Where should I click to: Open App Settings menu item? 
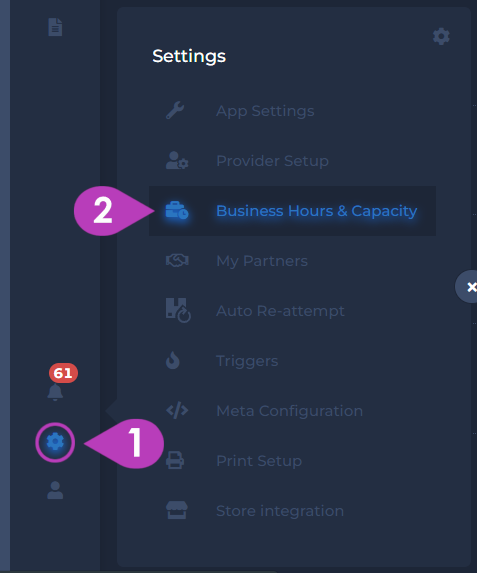pyautogui.click(x=265, y=111)
